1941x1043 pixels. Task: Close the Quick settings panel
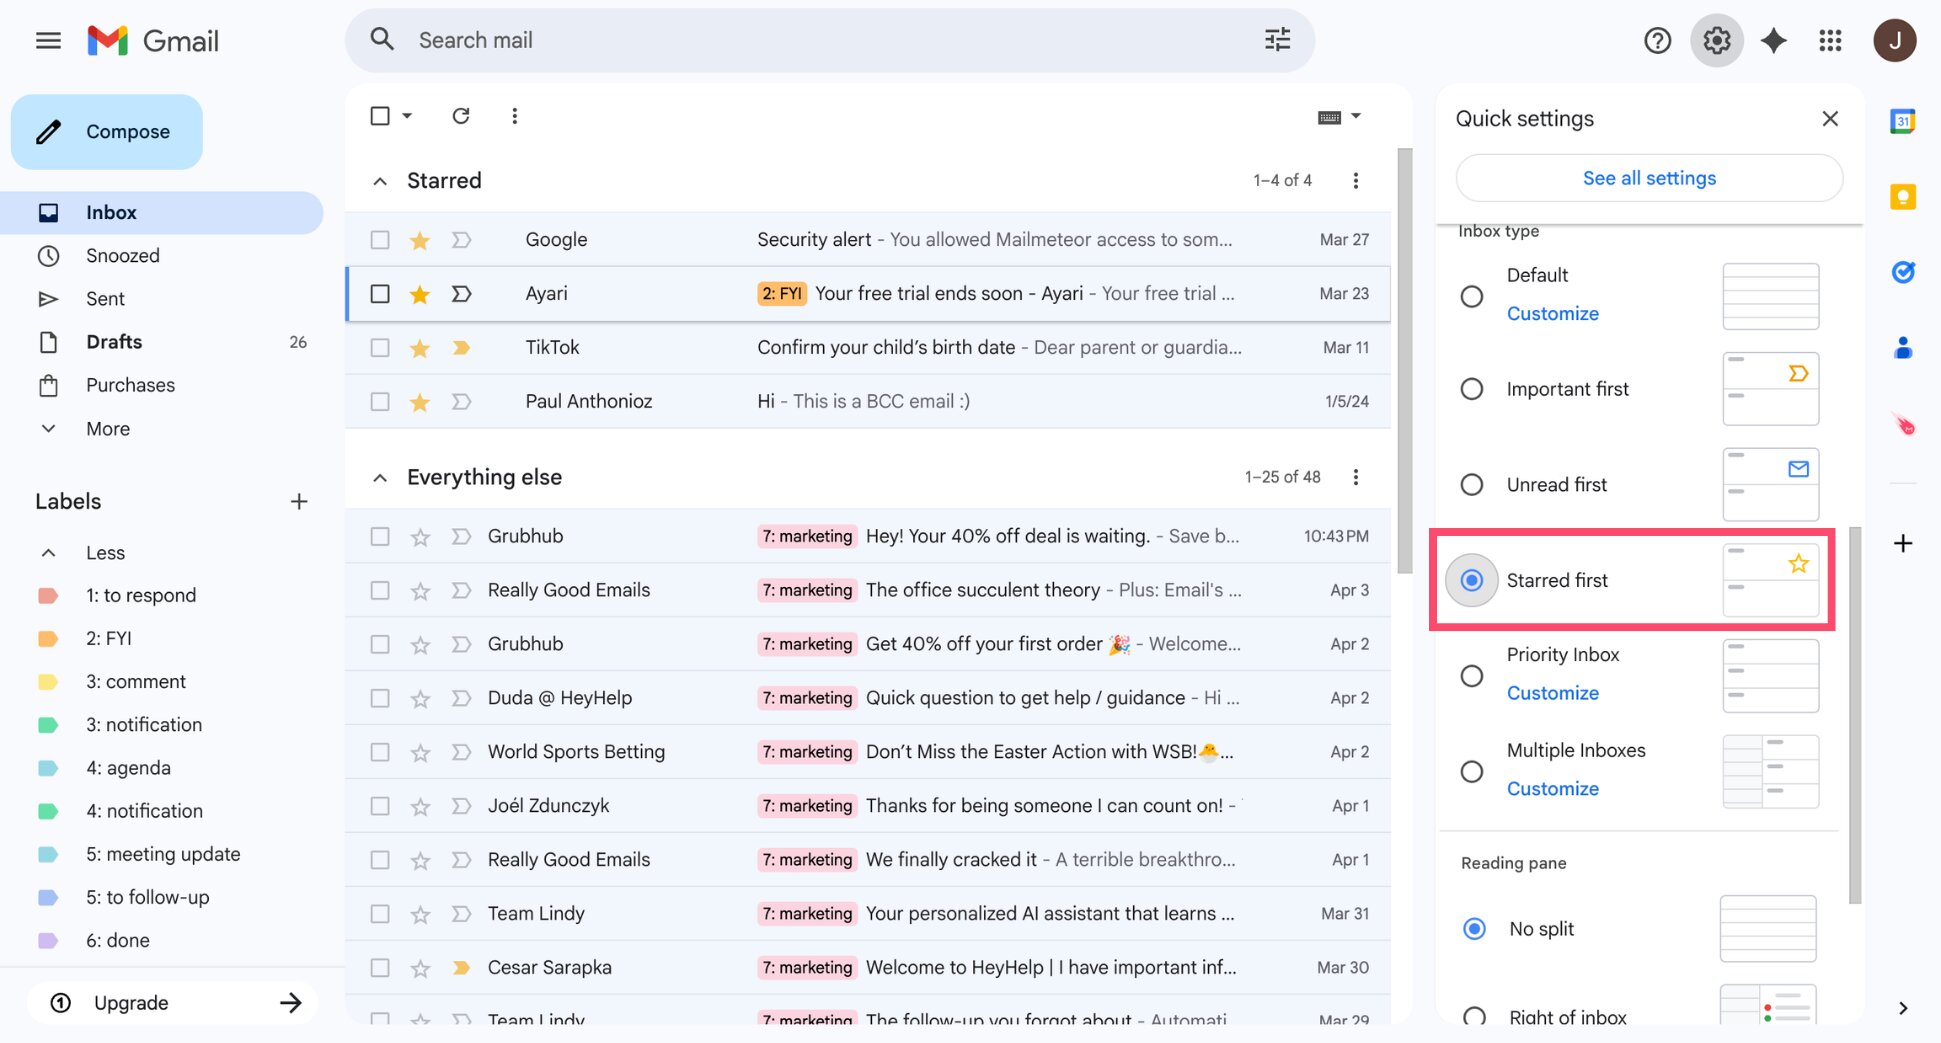coord(1830,119)
